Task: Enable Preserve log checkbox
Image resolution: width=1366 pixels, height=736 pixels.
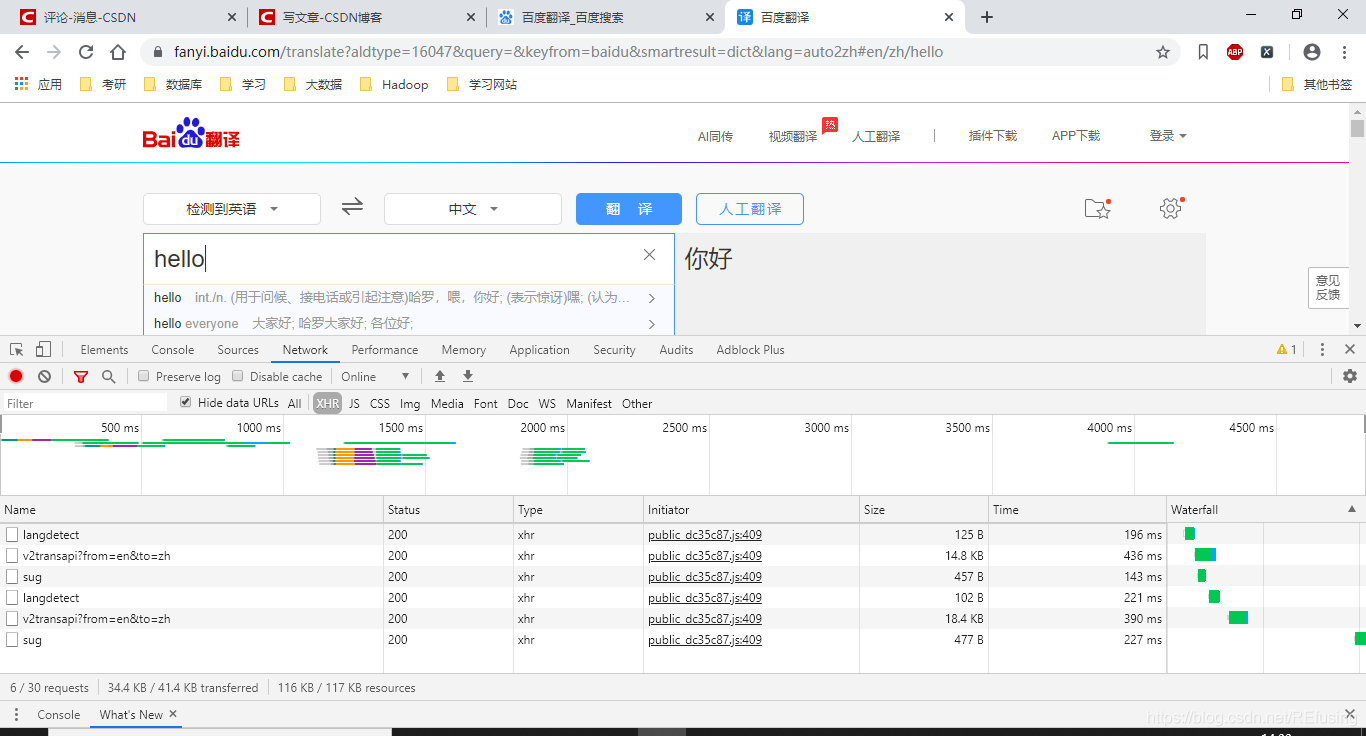Action: pyautogui.click(x=144, y=376)
